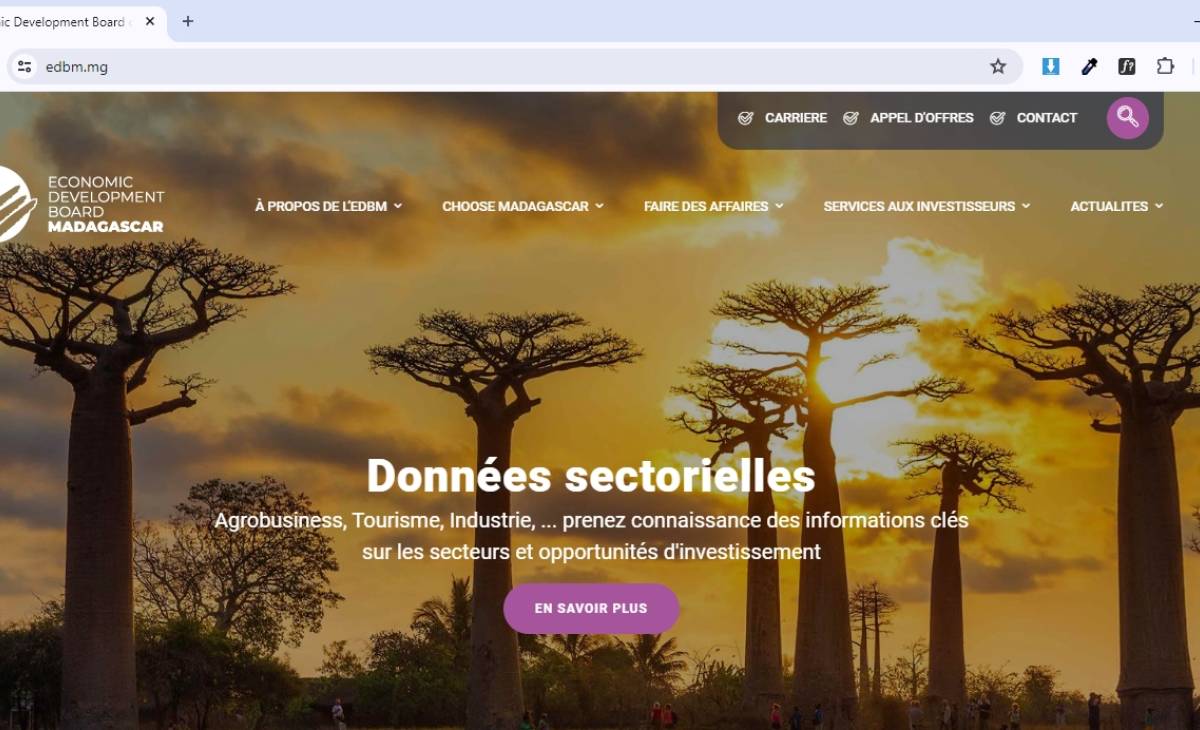
Task: Open the ACTUALITES menu
Action: coord(1117,206)
